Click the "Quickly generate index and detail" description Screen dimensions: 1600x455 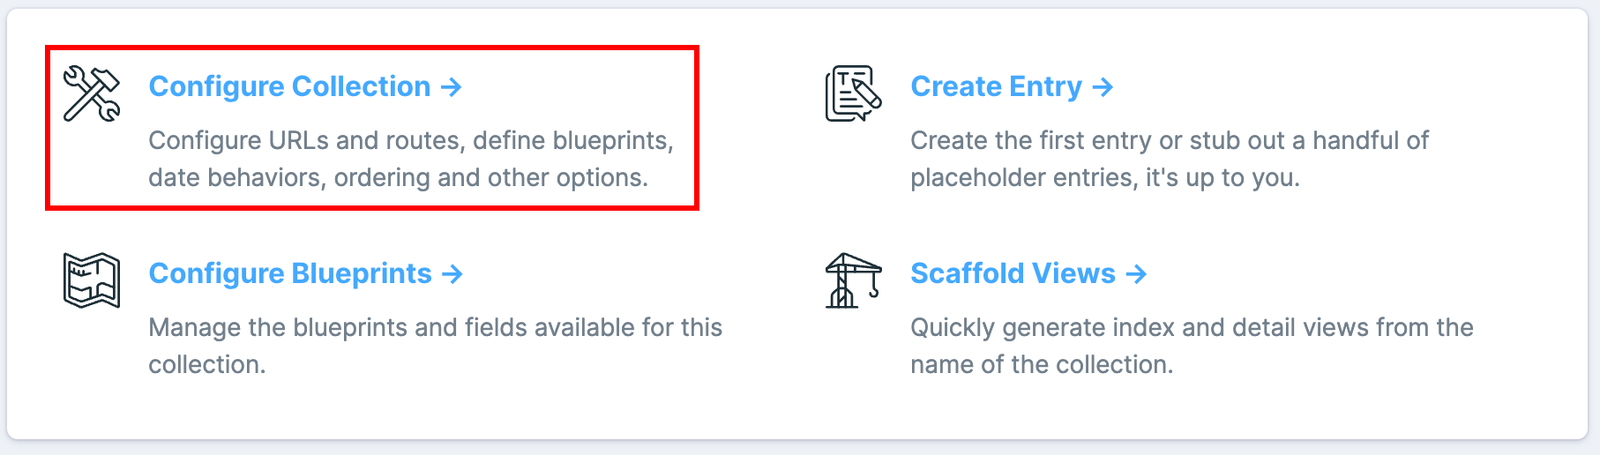tap(1191, 328)
